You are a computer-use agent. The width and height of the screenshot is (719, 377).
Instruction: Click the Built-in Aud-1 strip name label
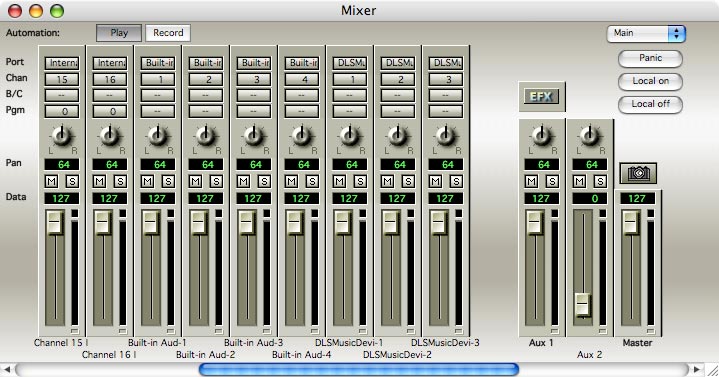click(157, 343)
